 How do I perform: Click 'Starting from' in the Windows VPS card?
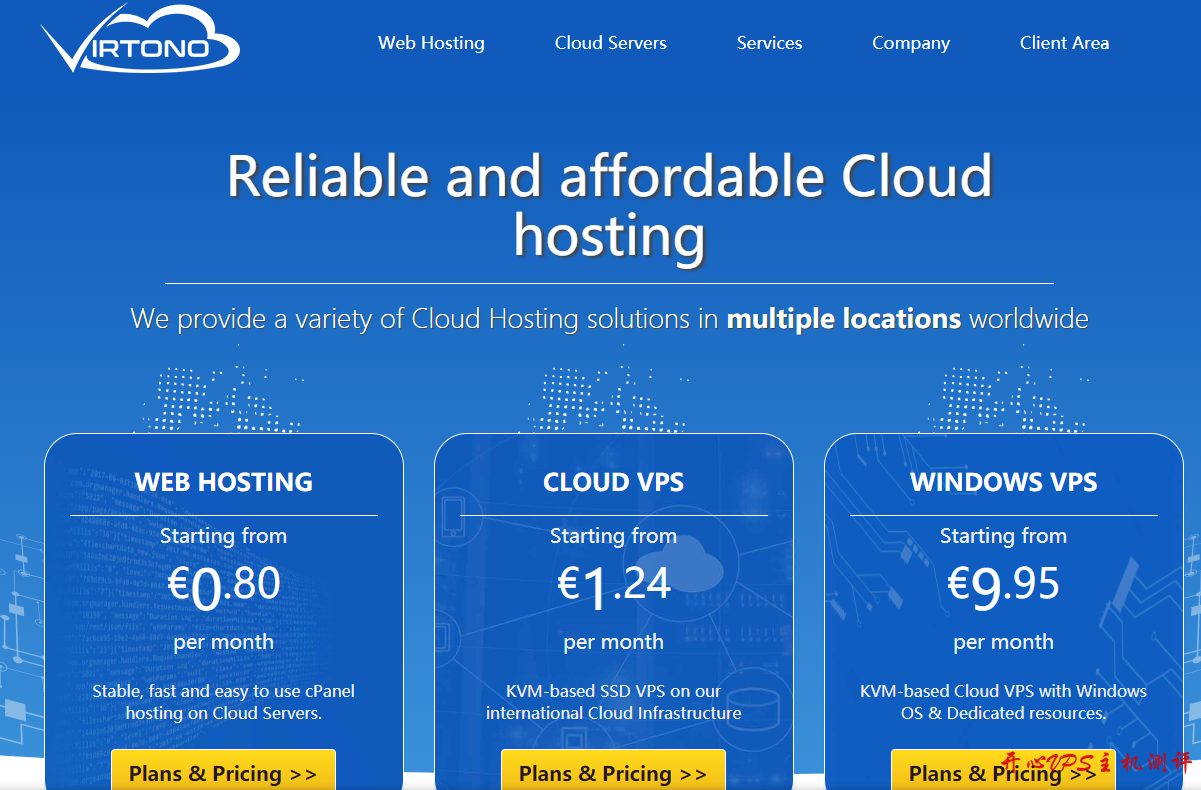click(x=1004, y=536)
